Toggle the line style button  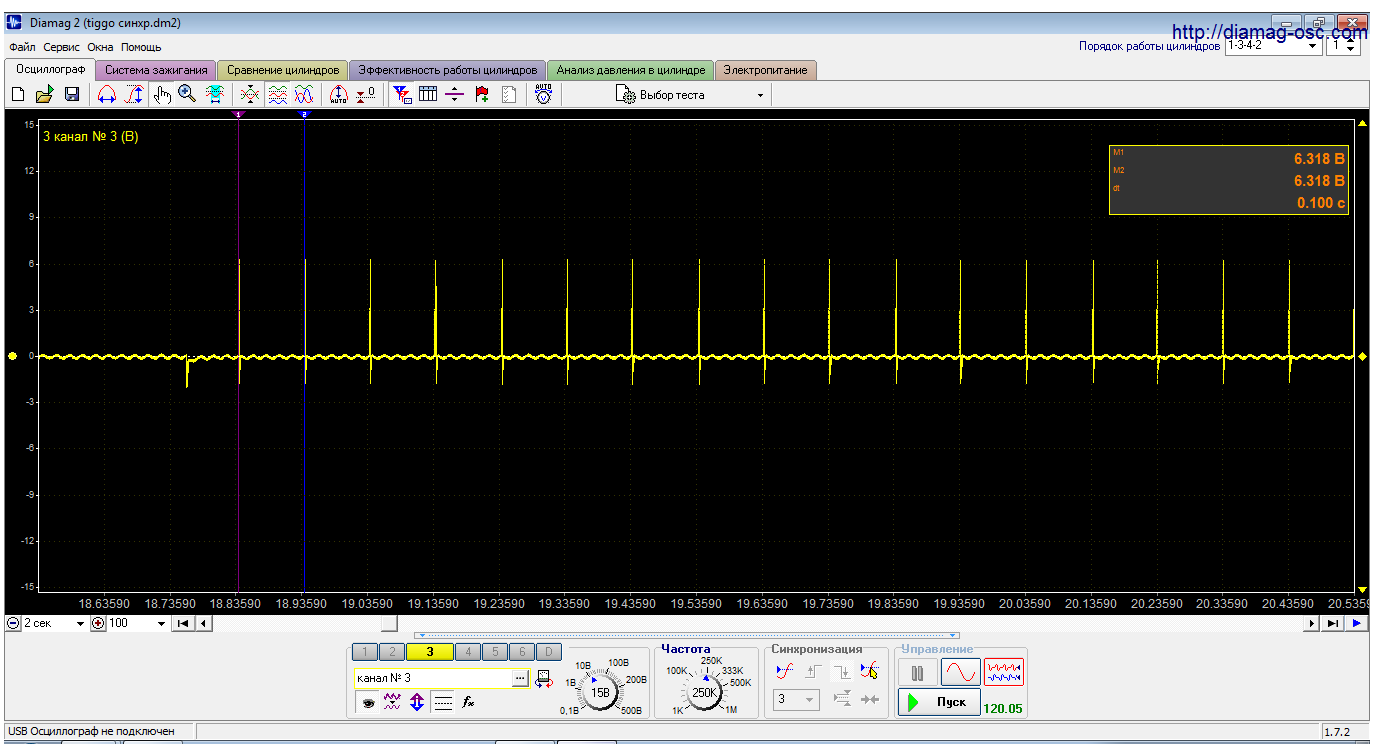tap(443, 703)
